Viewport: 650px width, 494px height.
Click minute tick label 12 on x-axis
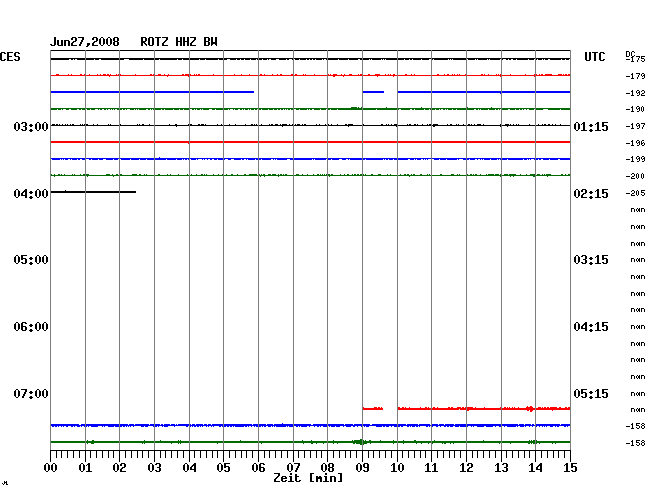tap(466, 468)
